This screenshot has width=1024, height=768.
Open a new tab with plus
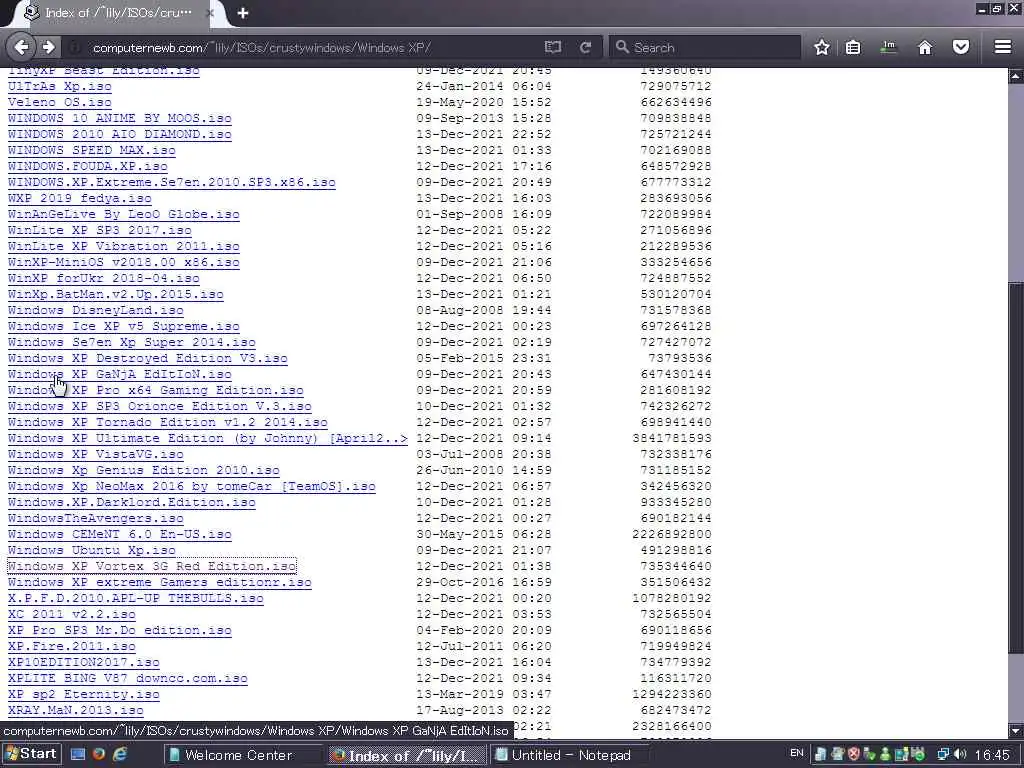pos(243,13)
